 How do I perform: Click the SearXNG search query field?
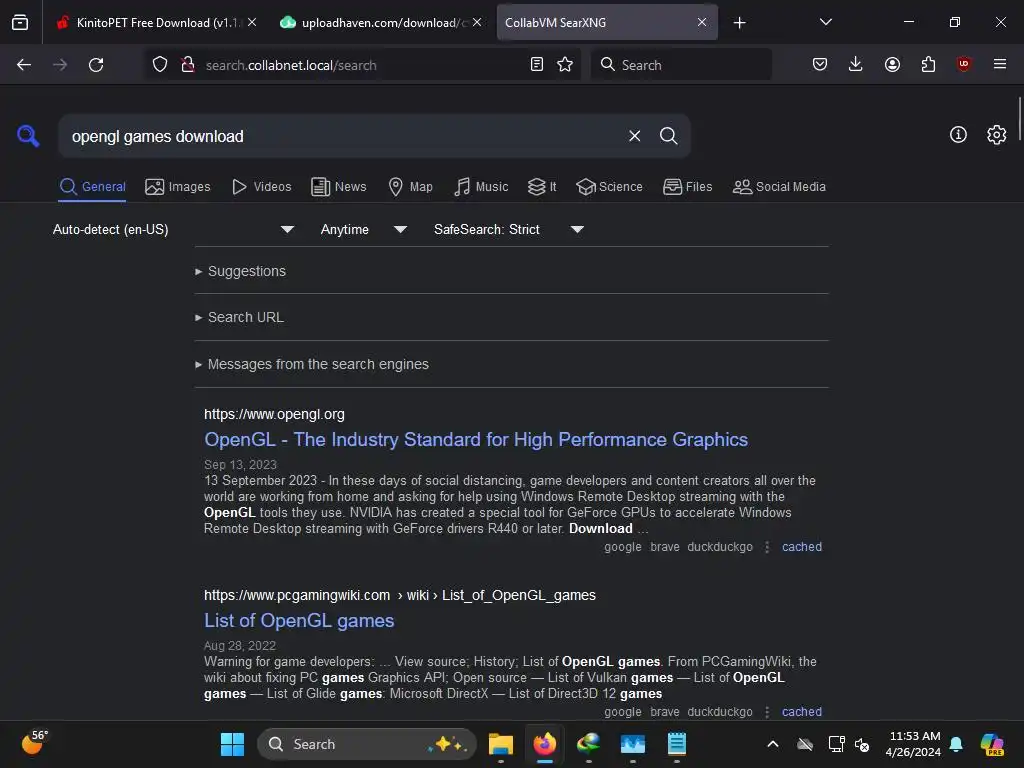[x=343, y=136]
